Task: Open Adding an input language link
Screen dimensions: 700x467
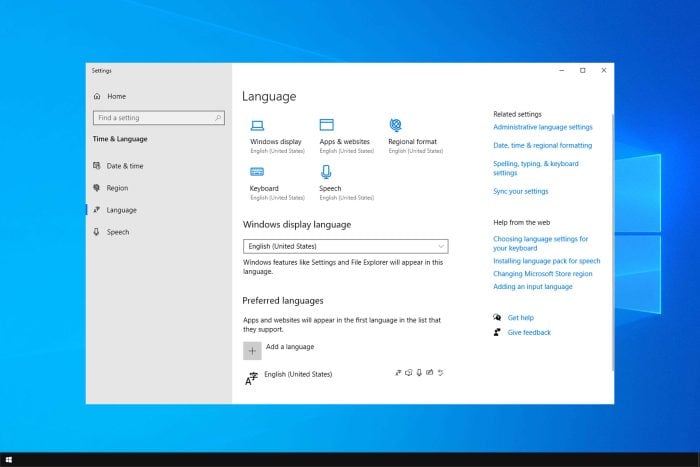Action: (x=533, y=287)
